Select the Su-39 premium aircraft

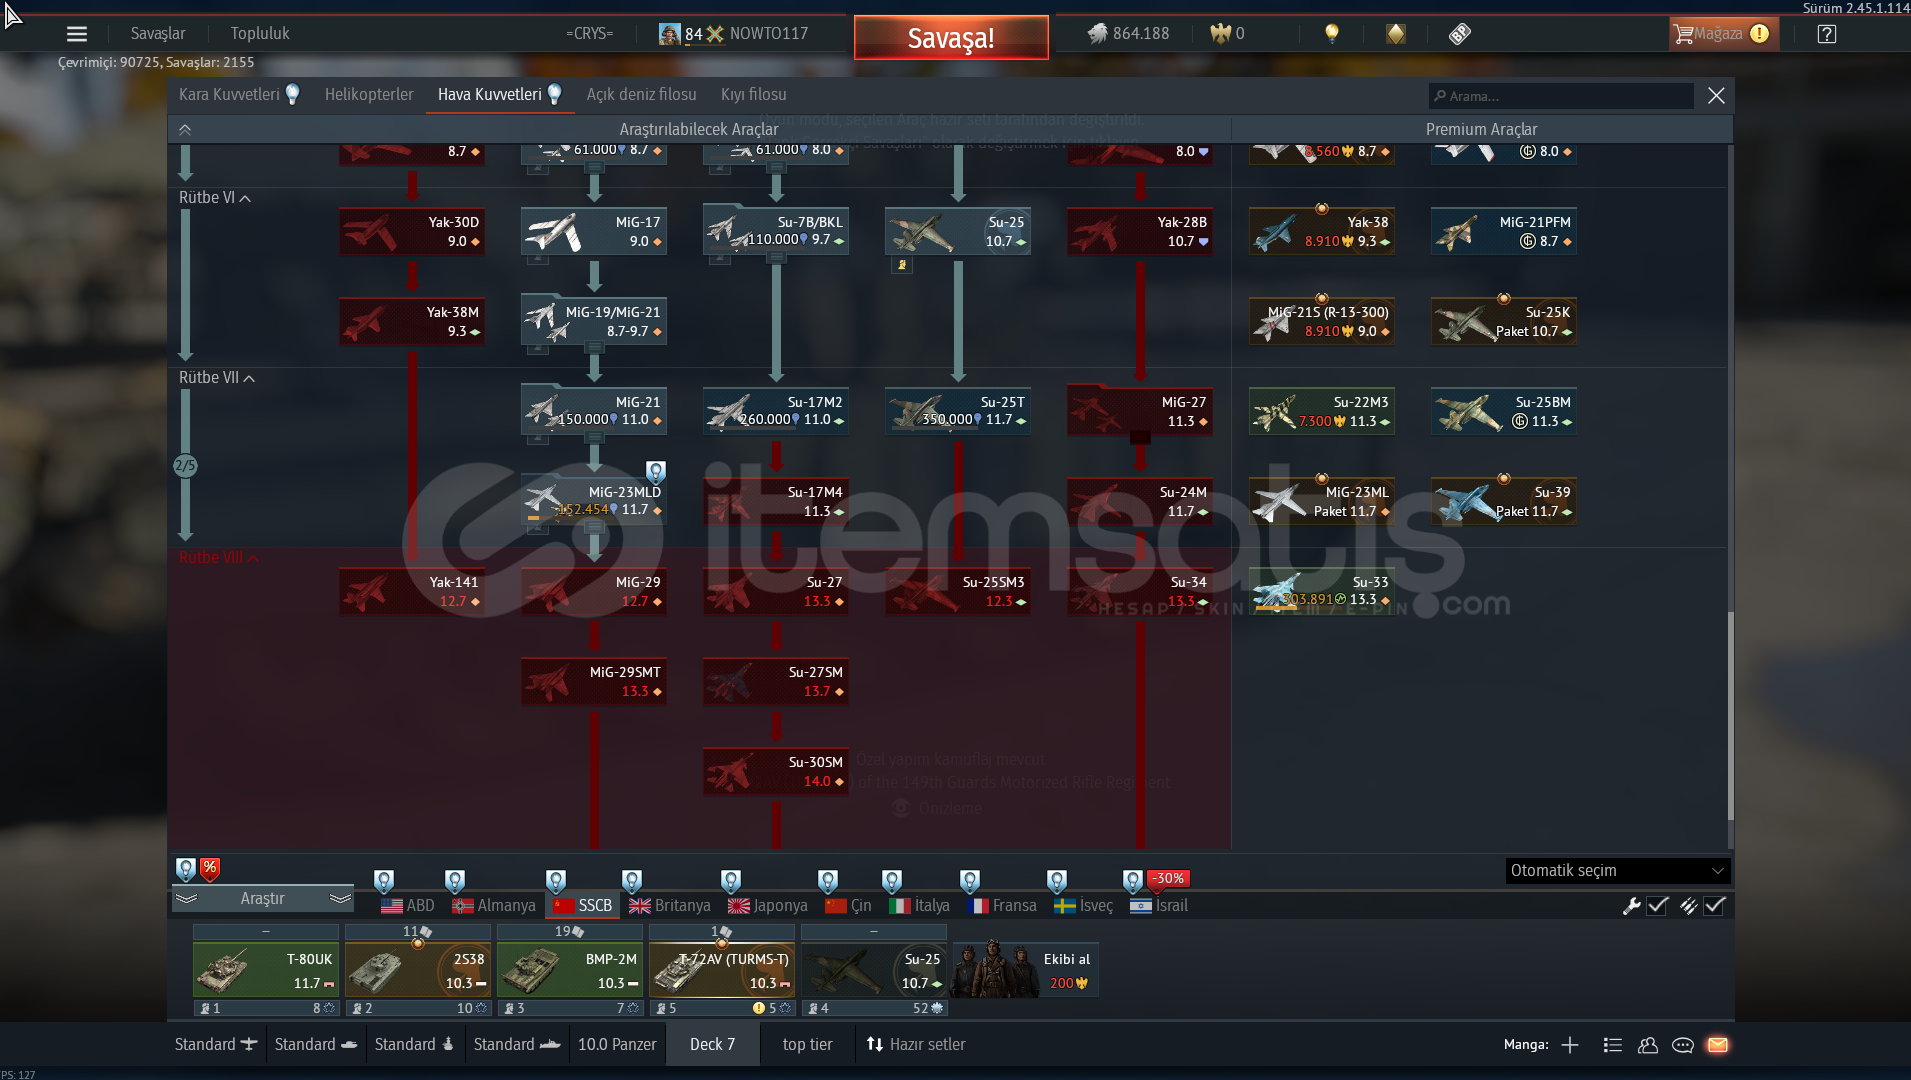click(1504, 501)
